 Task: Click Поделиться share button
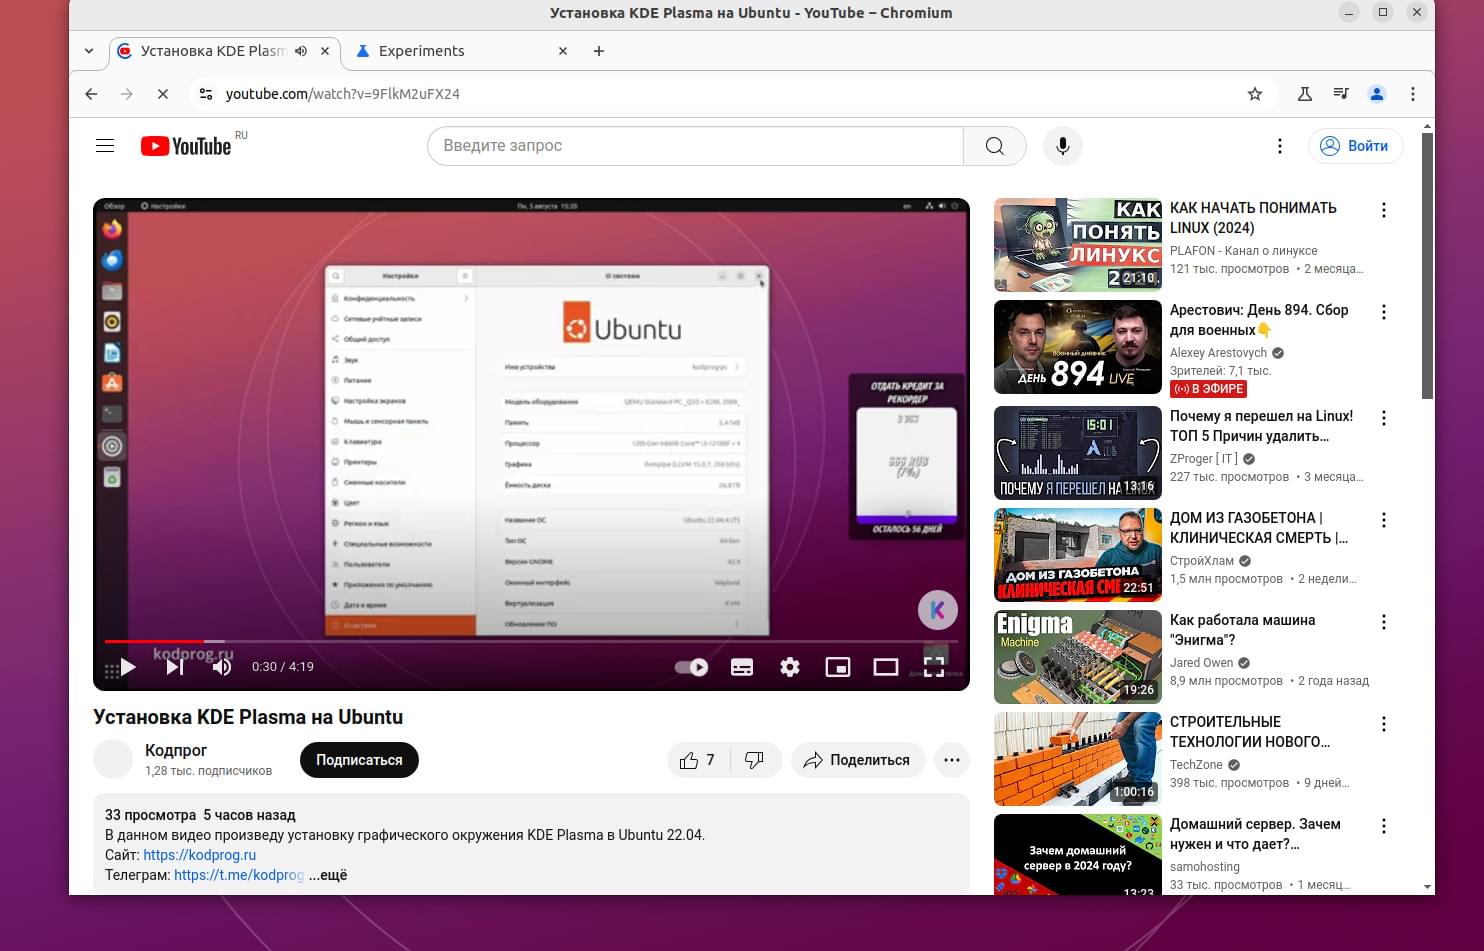tap(857, 760)
